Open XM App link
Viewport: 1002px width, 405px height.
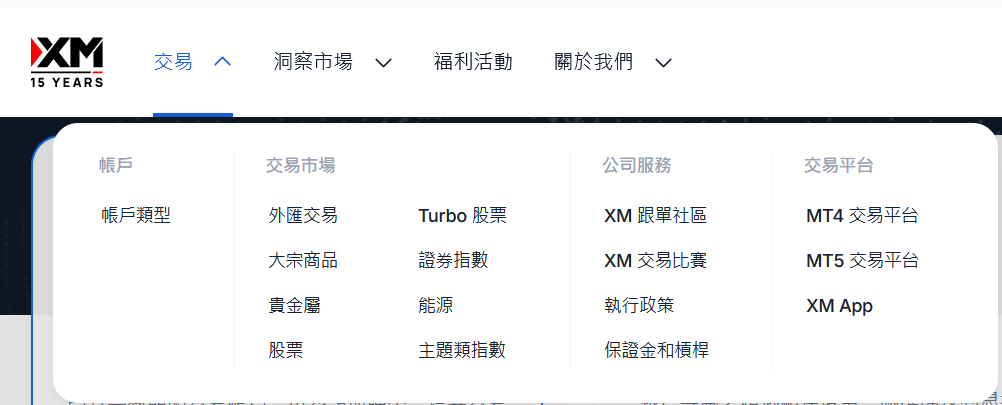839,306
